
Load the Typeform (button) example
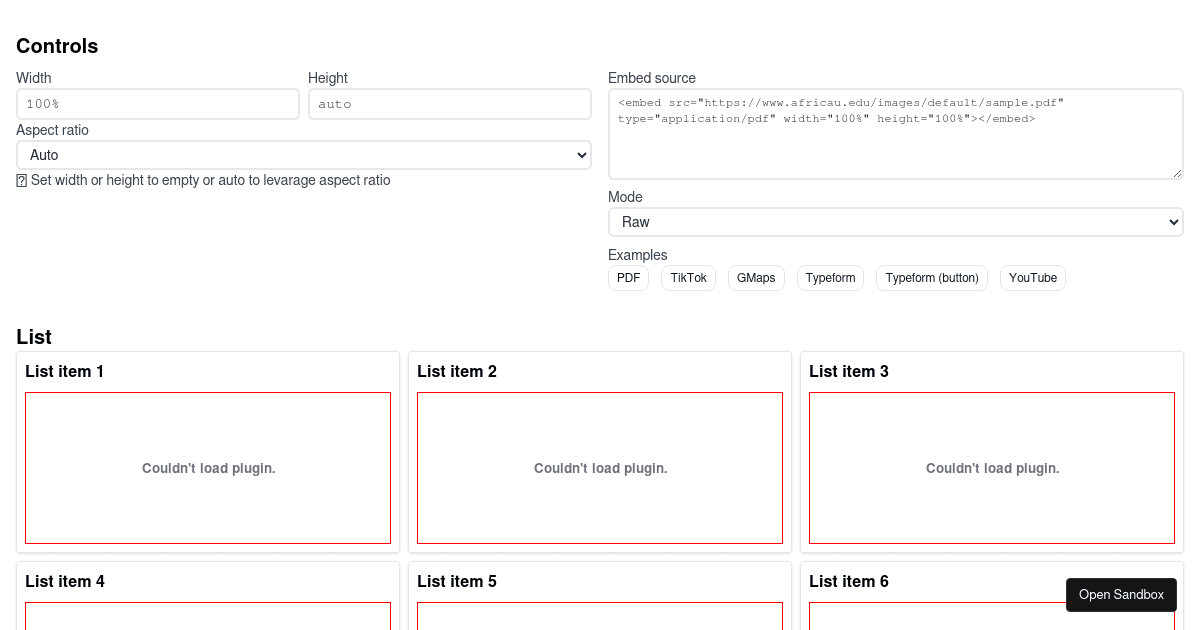pos(931,278)
